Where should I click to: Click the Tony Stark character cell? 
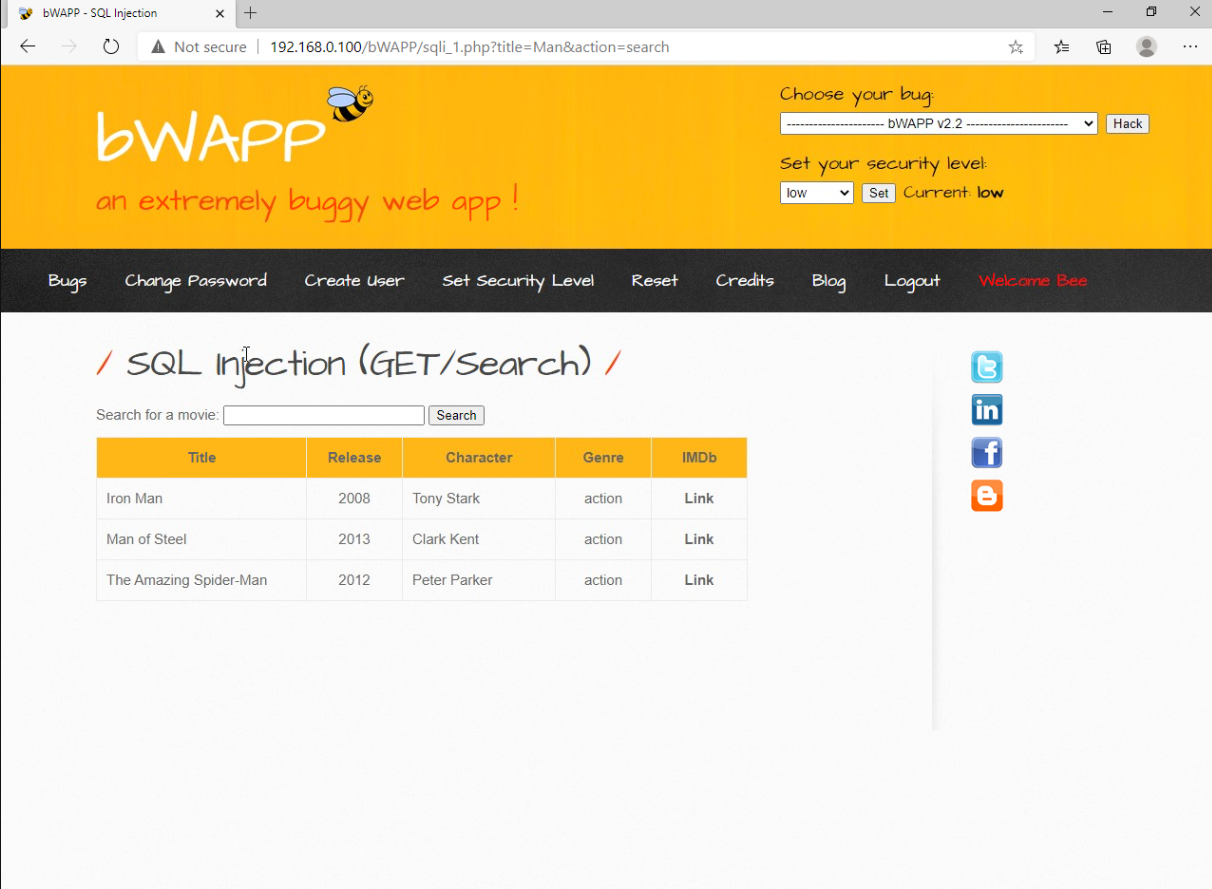tap(479, 498)
